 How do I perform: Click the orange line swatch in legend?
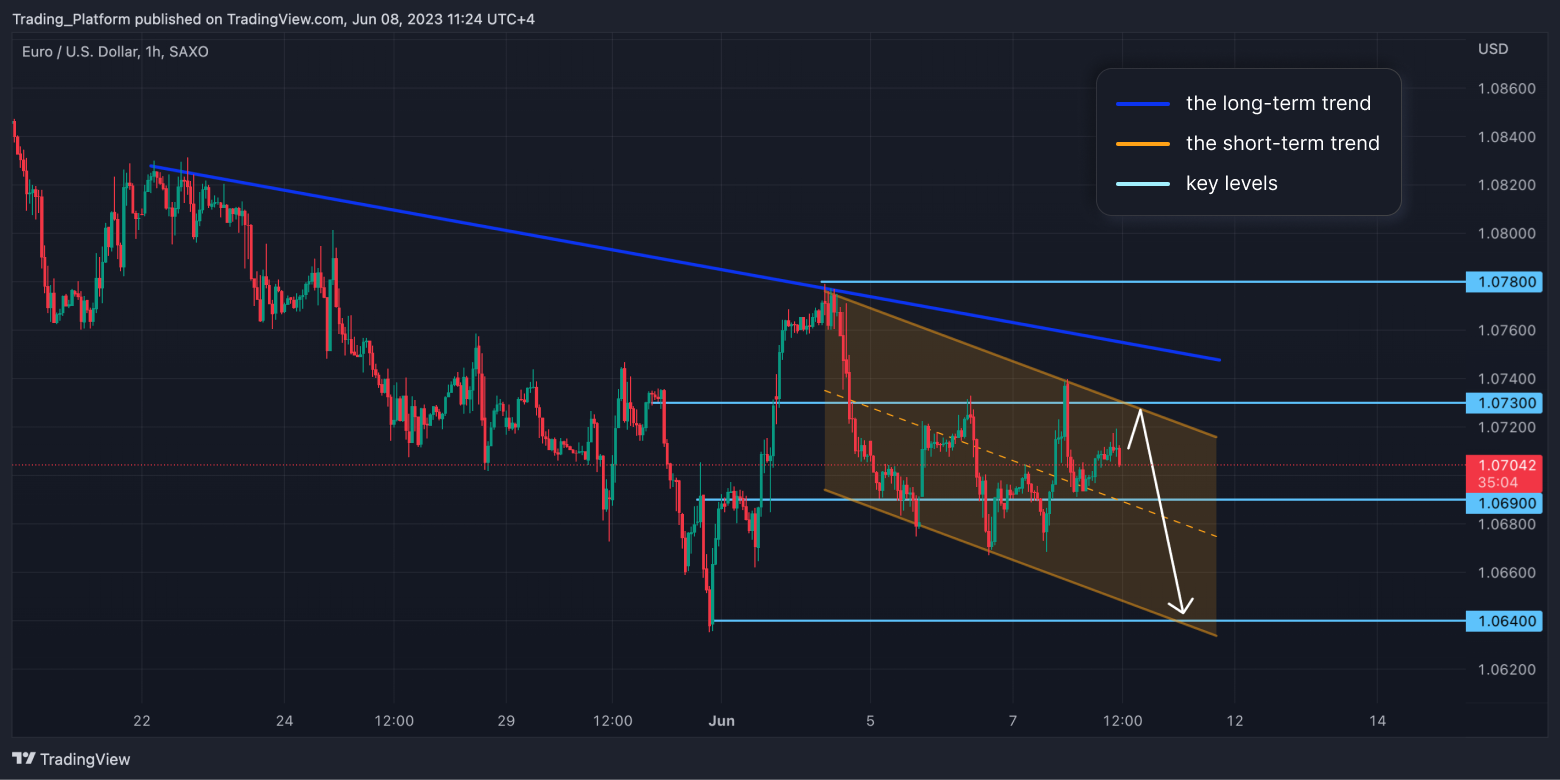pos(1142,144)
